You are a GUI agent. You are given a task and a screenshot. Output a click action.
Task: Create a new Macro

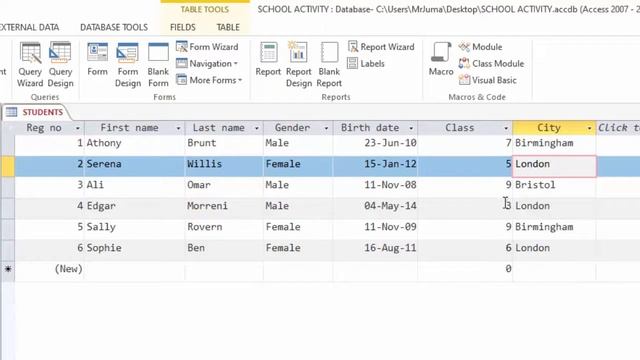441,60
